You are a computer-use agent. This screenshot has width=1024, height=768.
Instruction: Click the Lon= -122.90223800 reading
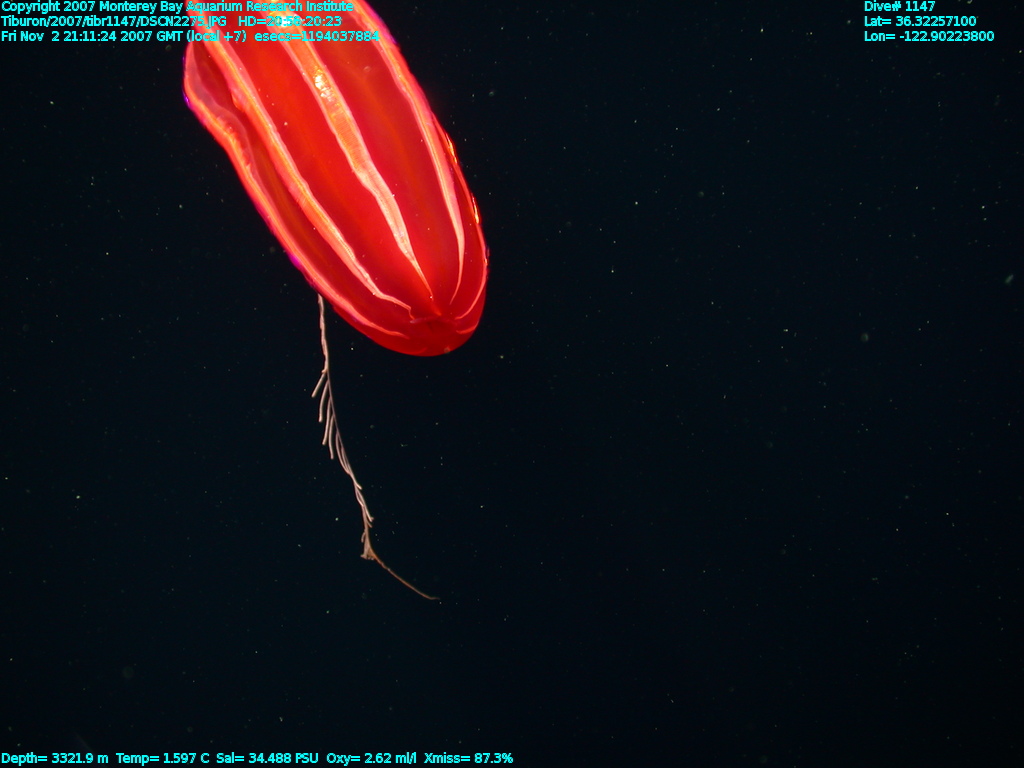(x=928, y=36)
